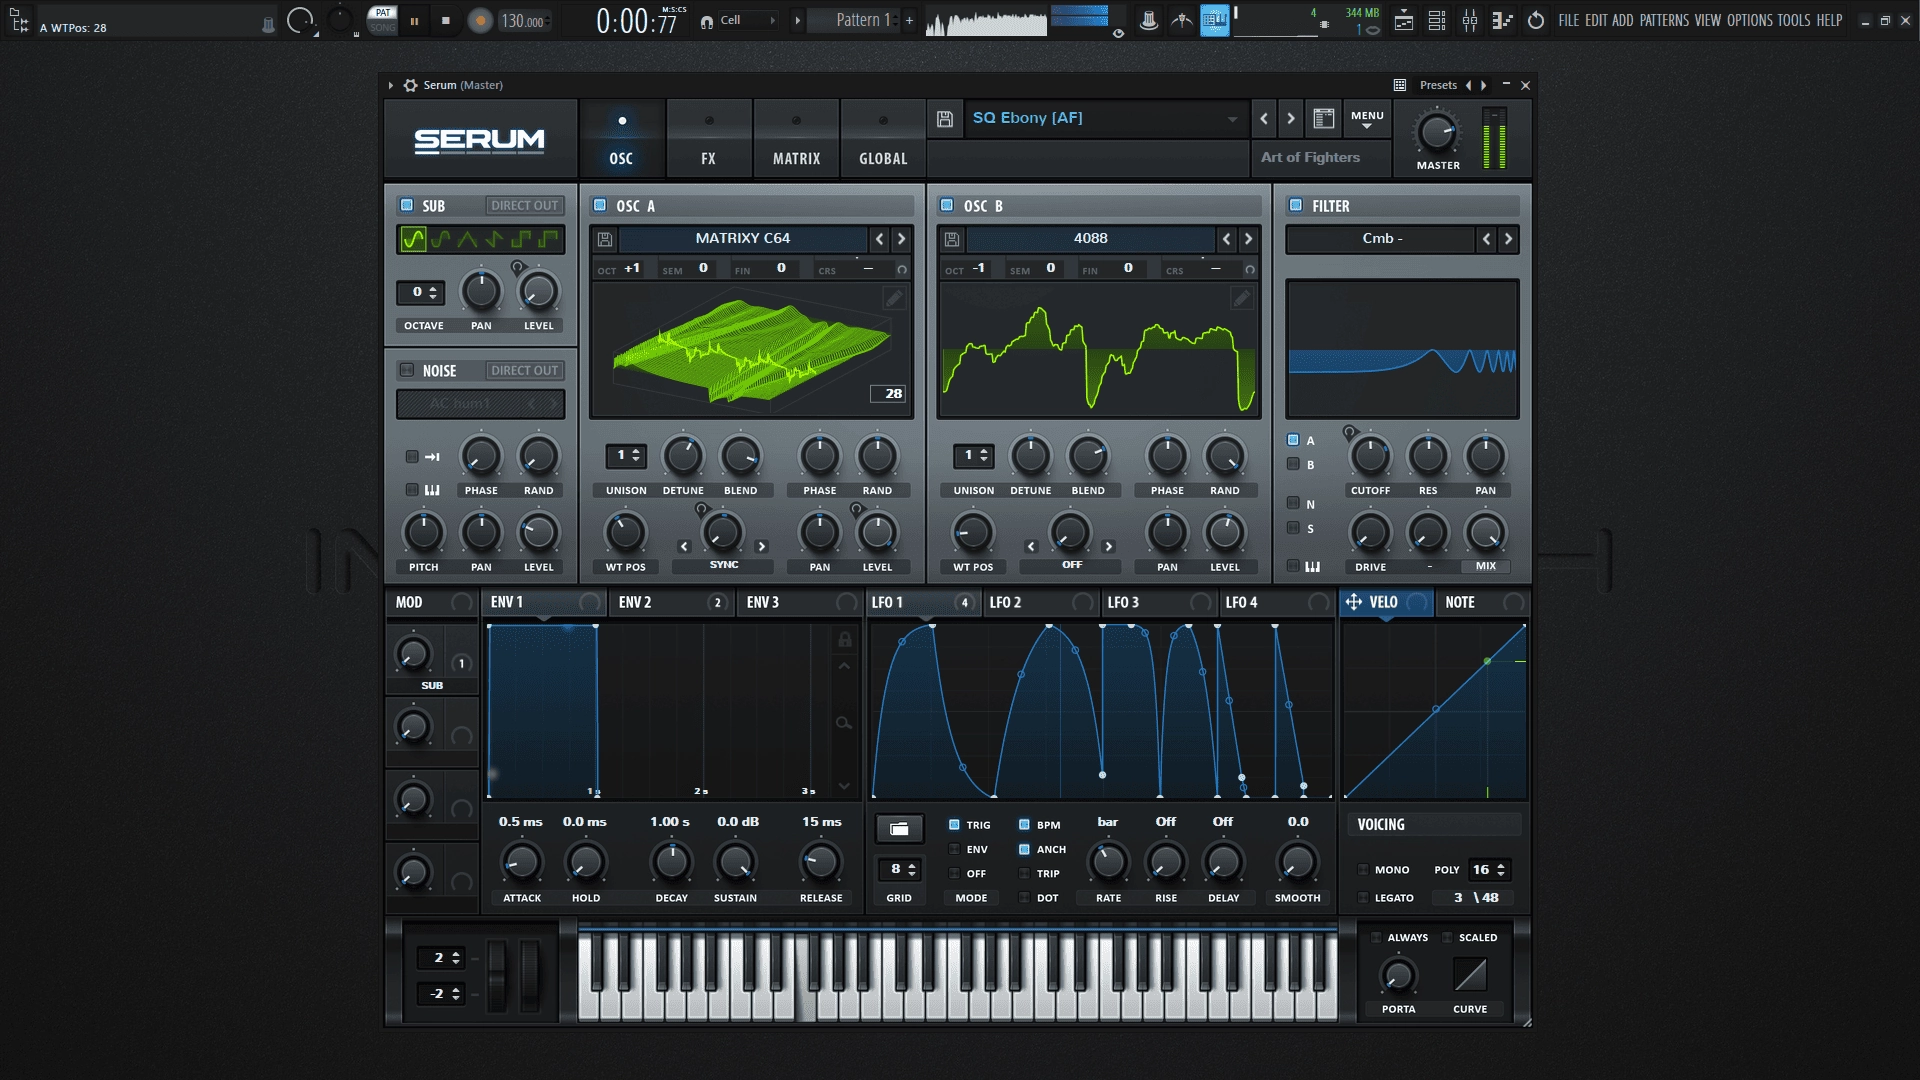Open the Serum preset browser icon
1920x1080 pixels.
[x=1324, y=119]
